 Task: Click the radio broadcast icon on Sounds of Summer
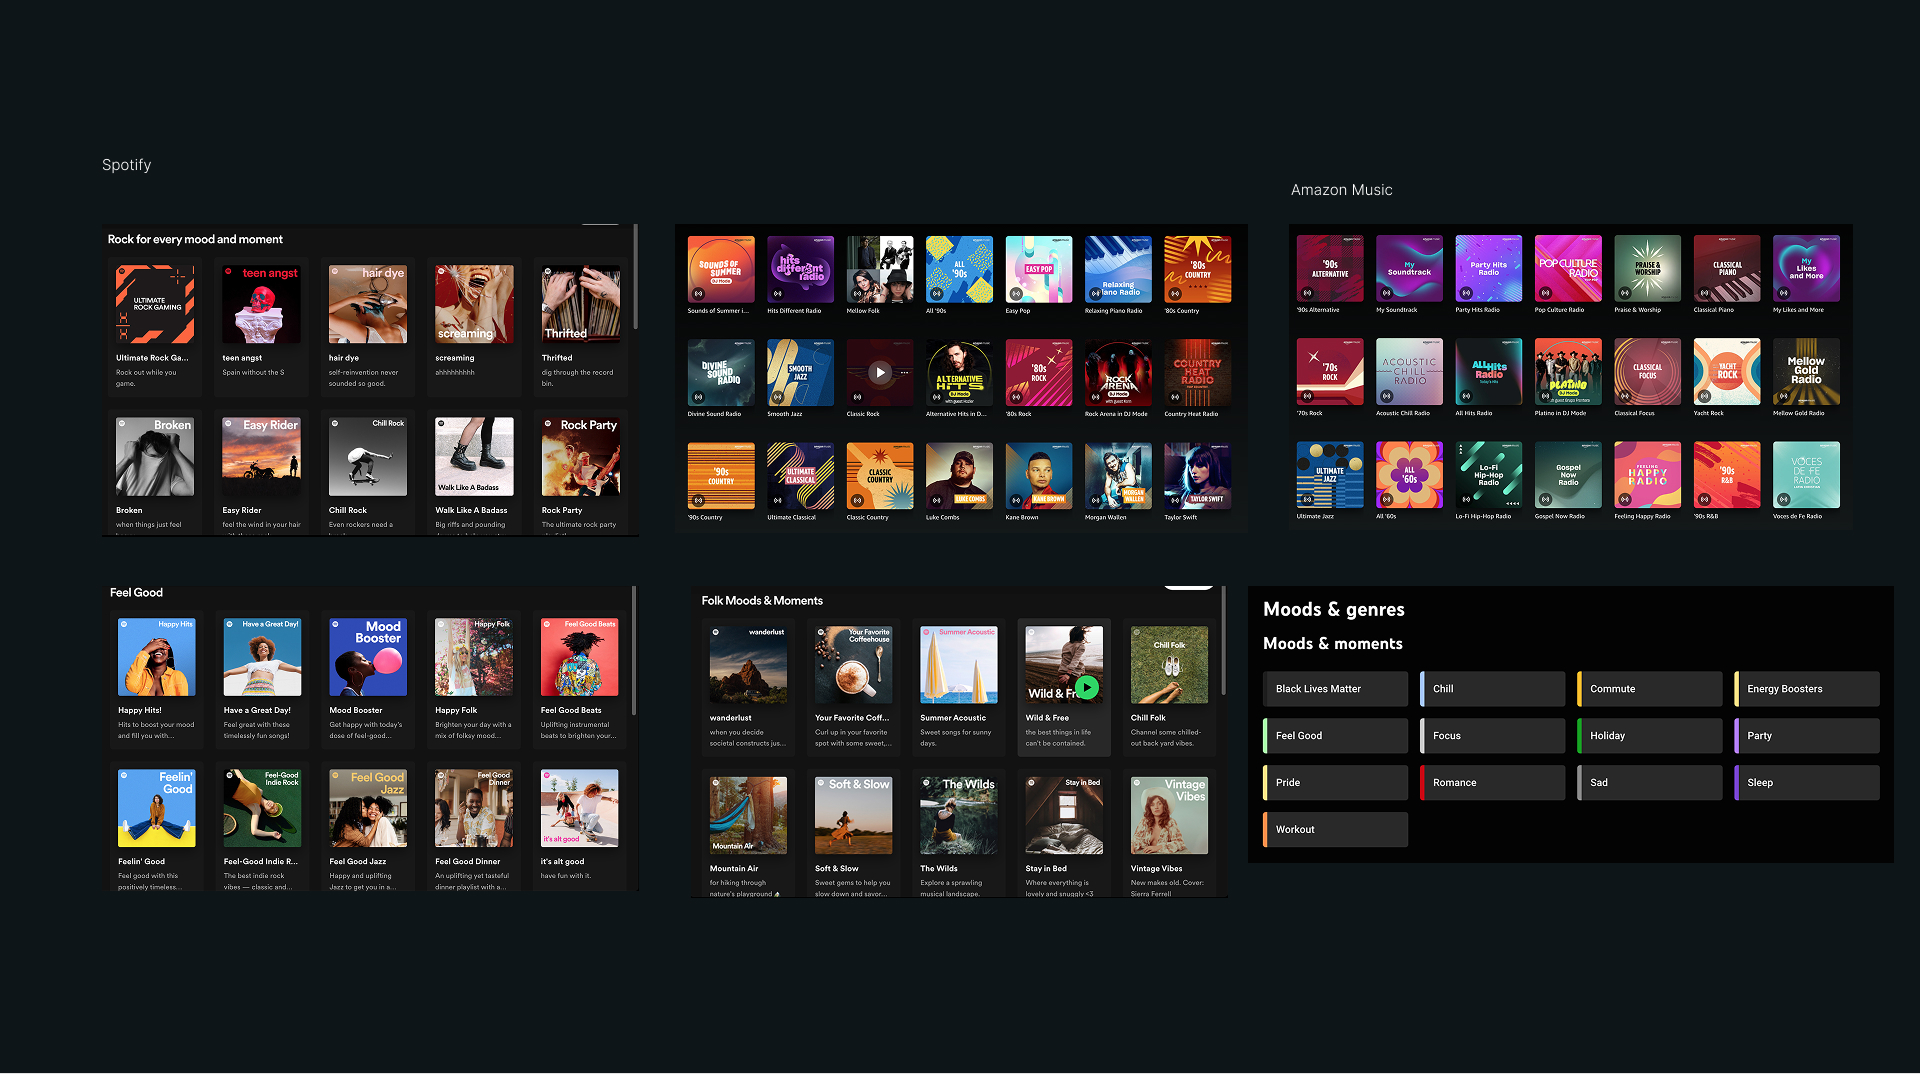698,294
